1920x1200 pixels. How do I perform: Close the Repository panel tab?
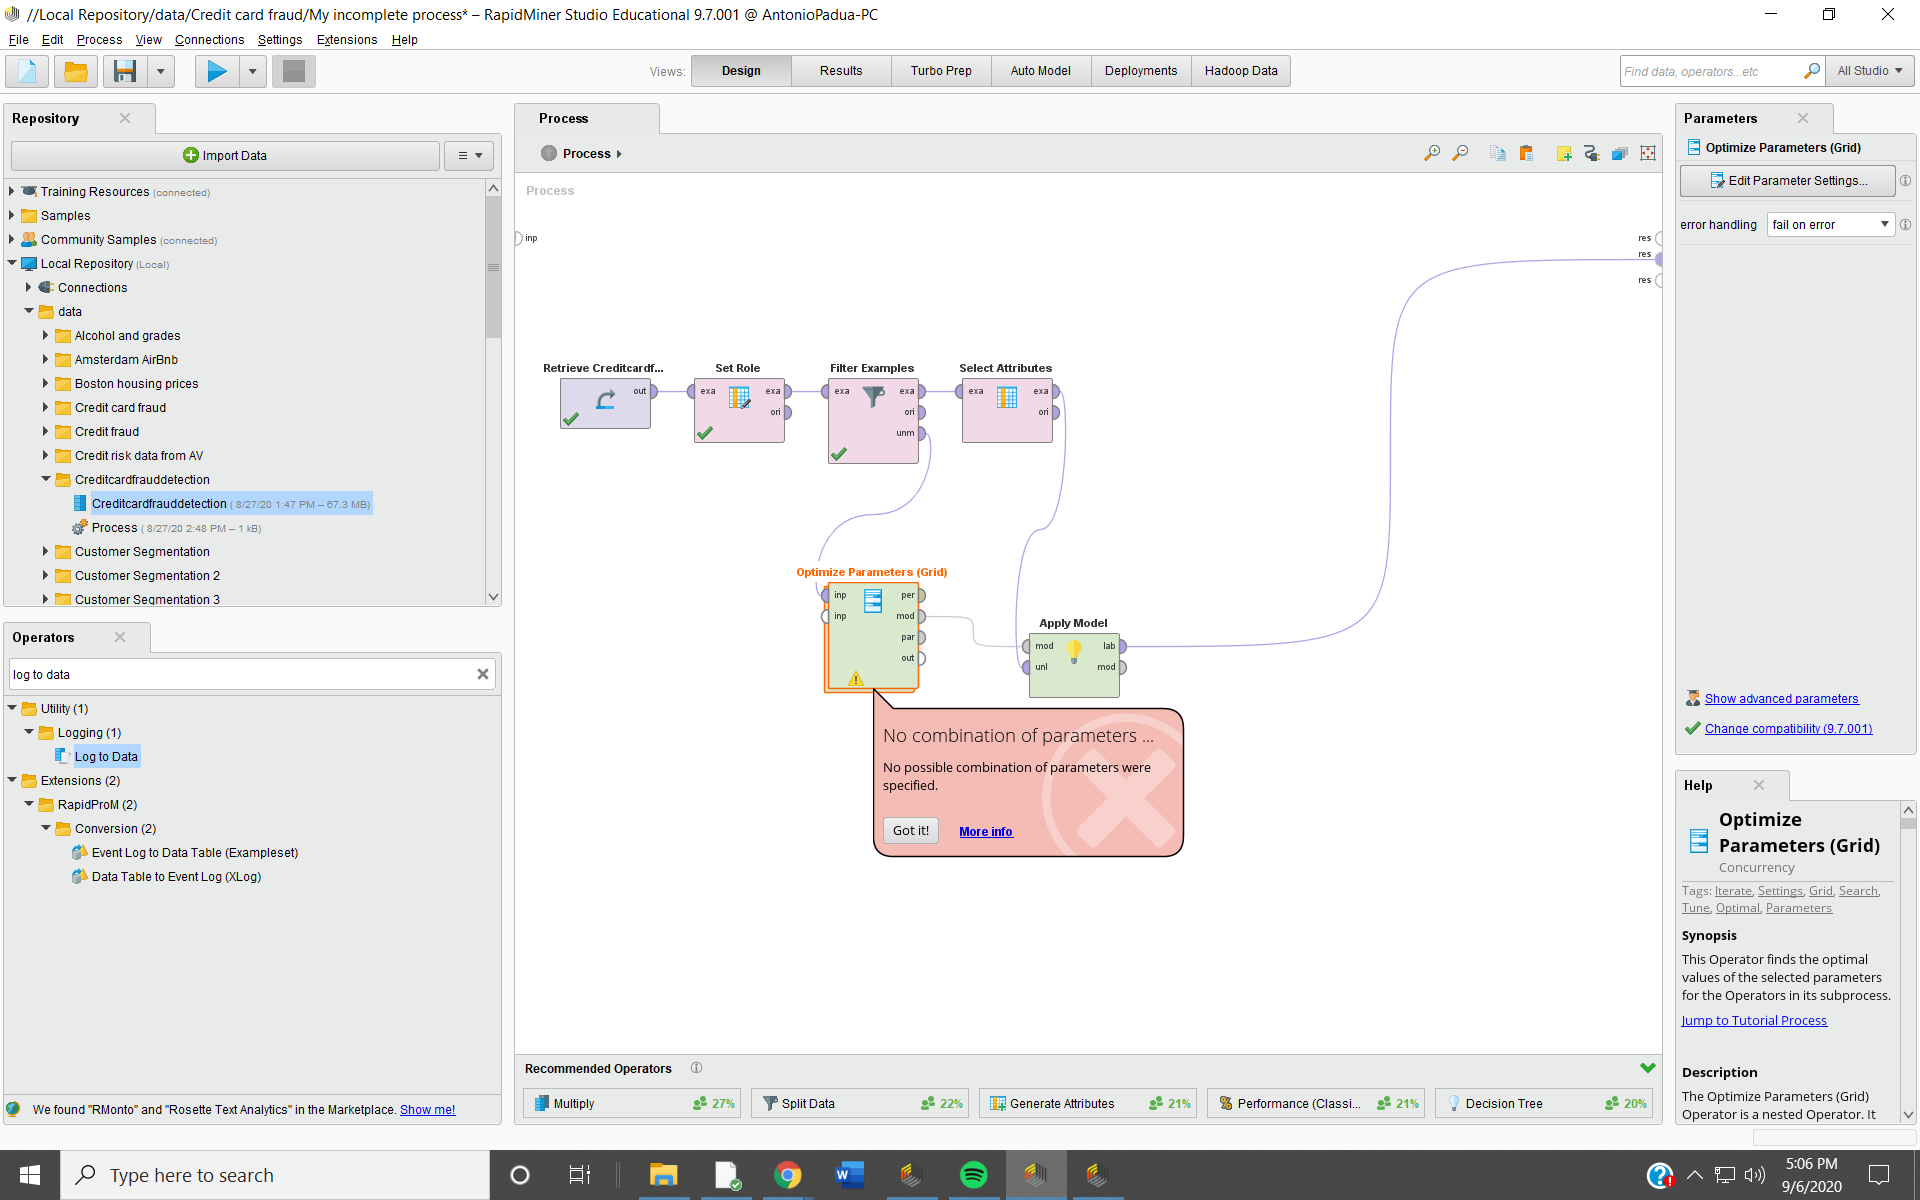(125, 118)
